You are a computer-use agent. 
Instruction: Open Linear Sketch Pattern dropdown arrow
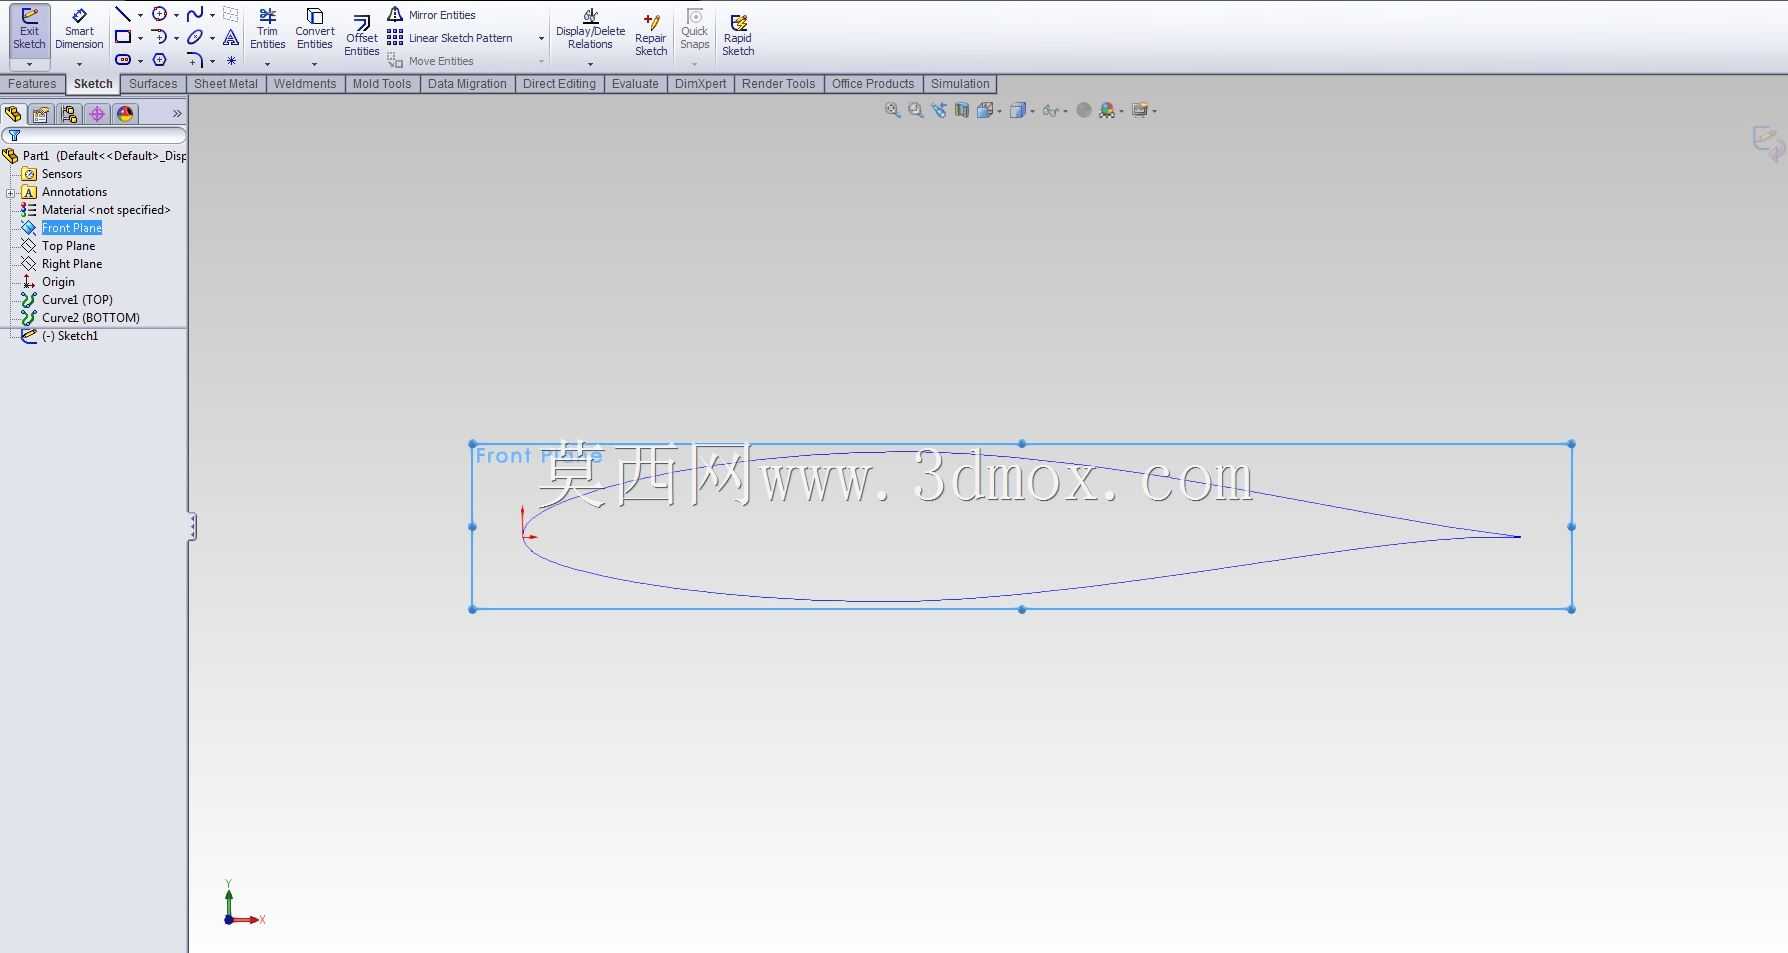[541, 38]
